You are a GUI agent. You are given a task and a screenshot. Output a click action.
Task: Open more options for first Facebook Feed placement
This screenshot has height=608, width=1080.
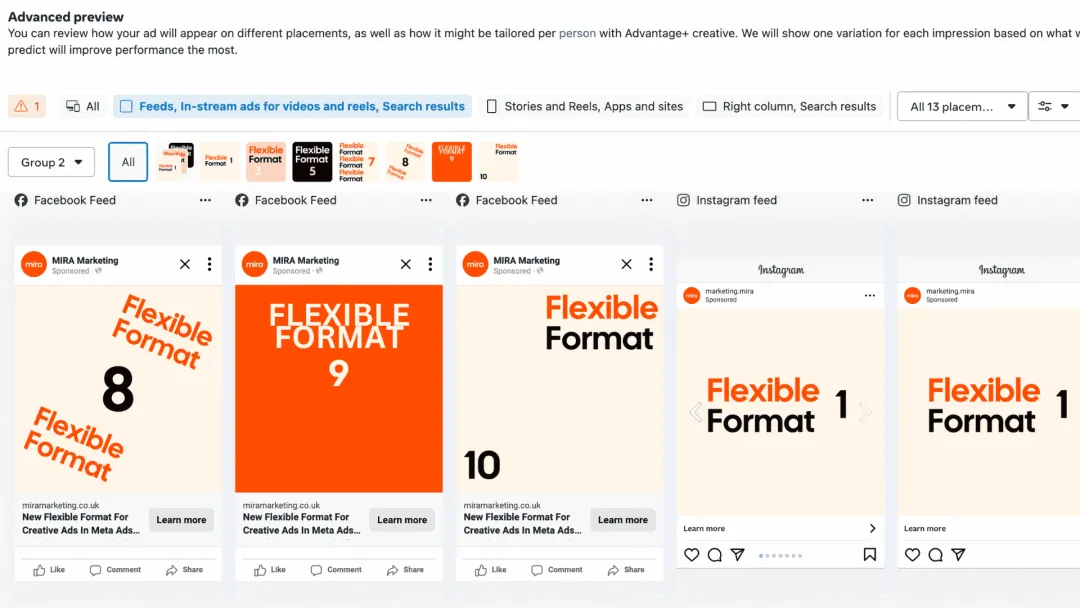tap(205, 200)
